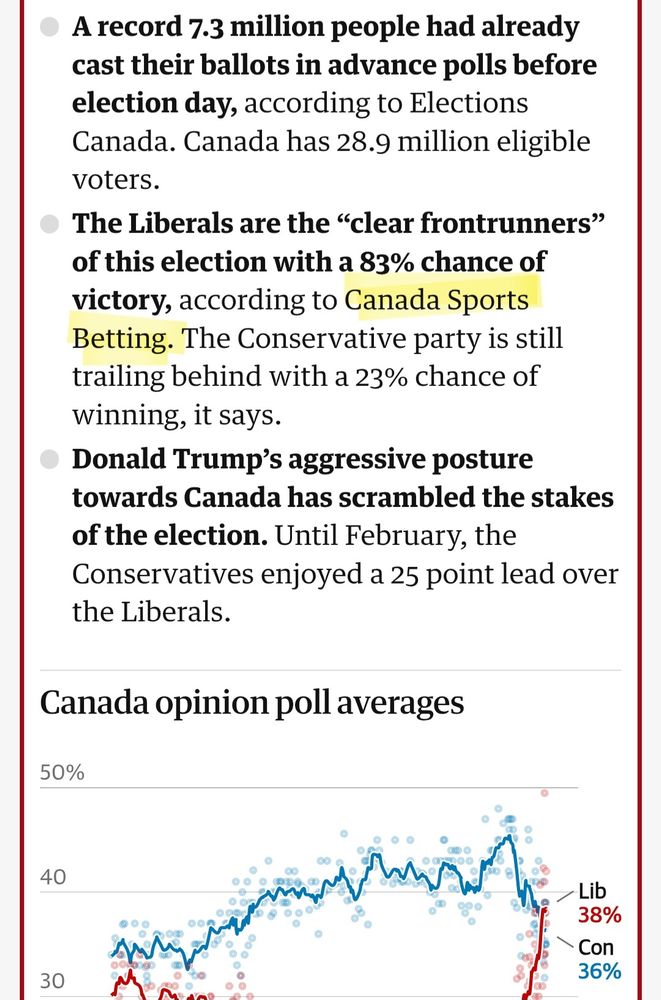
Task: Click the bold text 'election day,'
Action: [154, 103]
